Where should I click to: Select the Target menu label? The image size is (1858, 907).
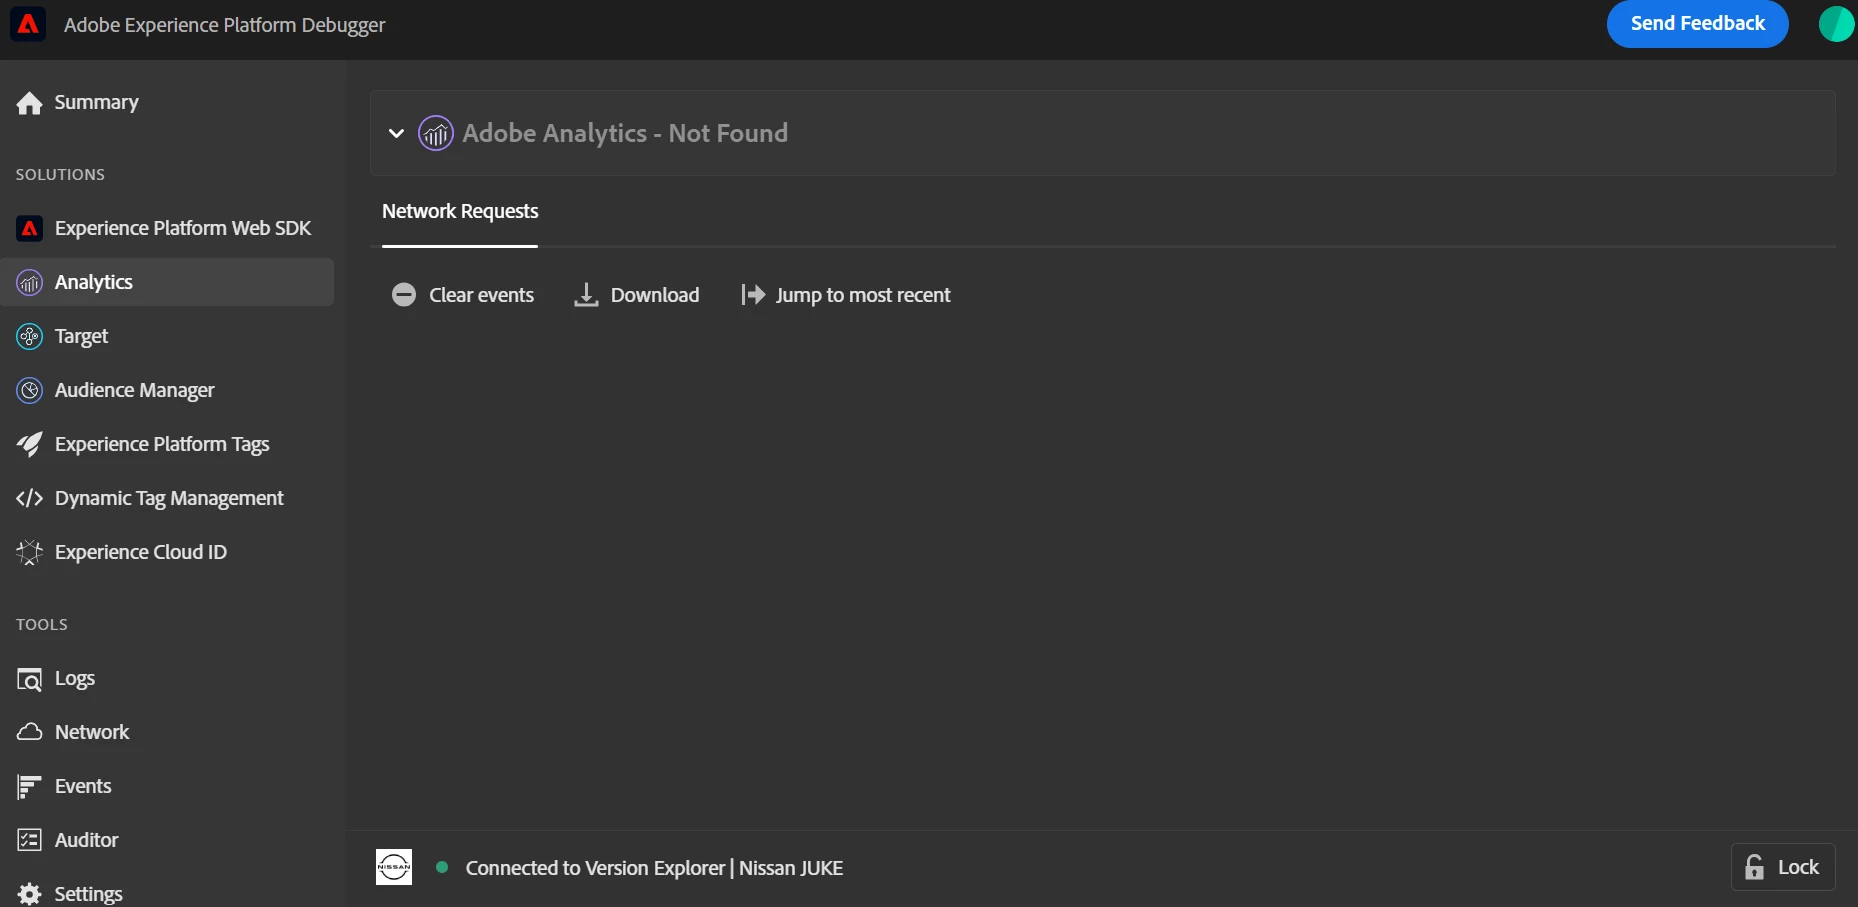point(82,337)
